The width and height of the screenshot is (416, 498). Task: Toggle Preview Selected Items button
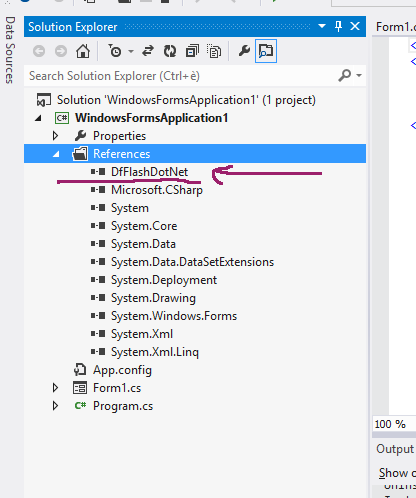tap(266, 51)
